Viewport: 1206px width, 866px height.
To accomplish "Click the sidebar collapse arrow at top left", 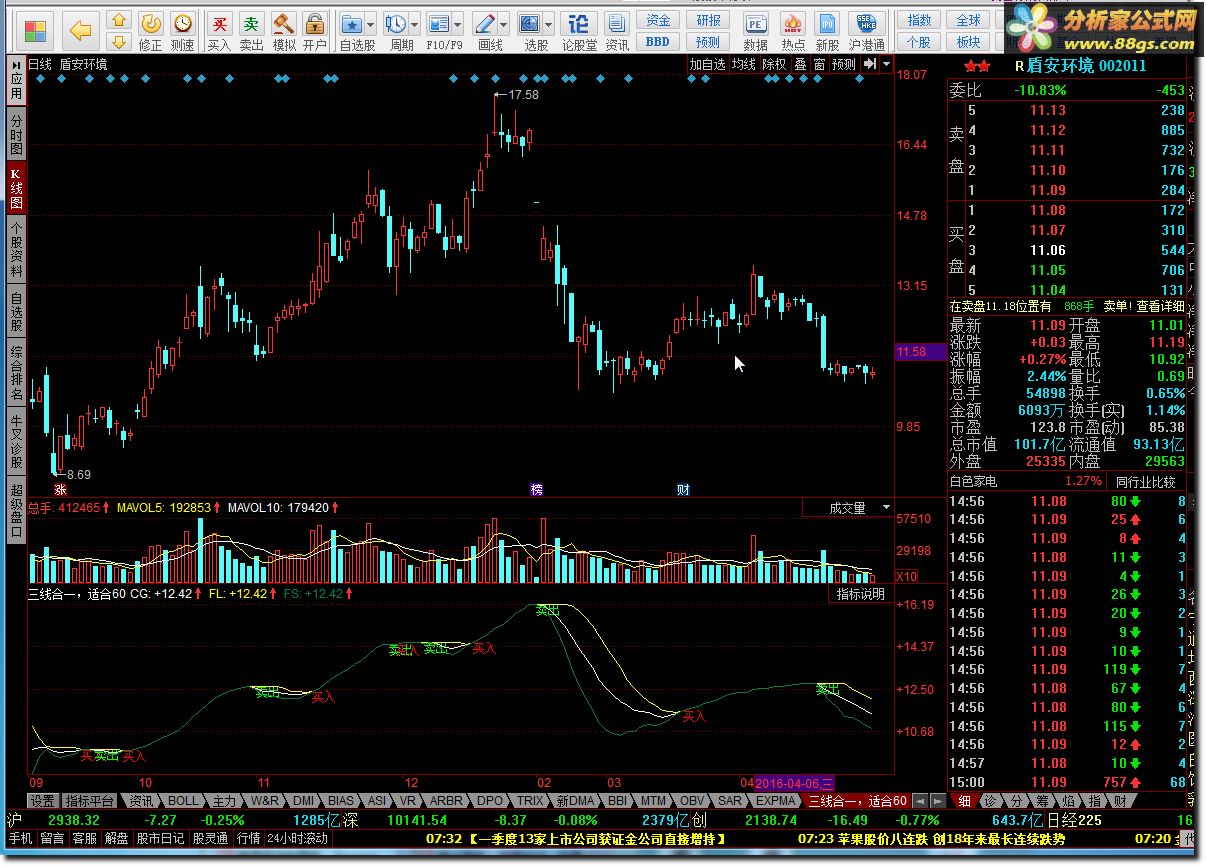I will coord(16,64).
